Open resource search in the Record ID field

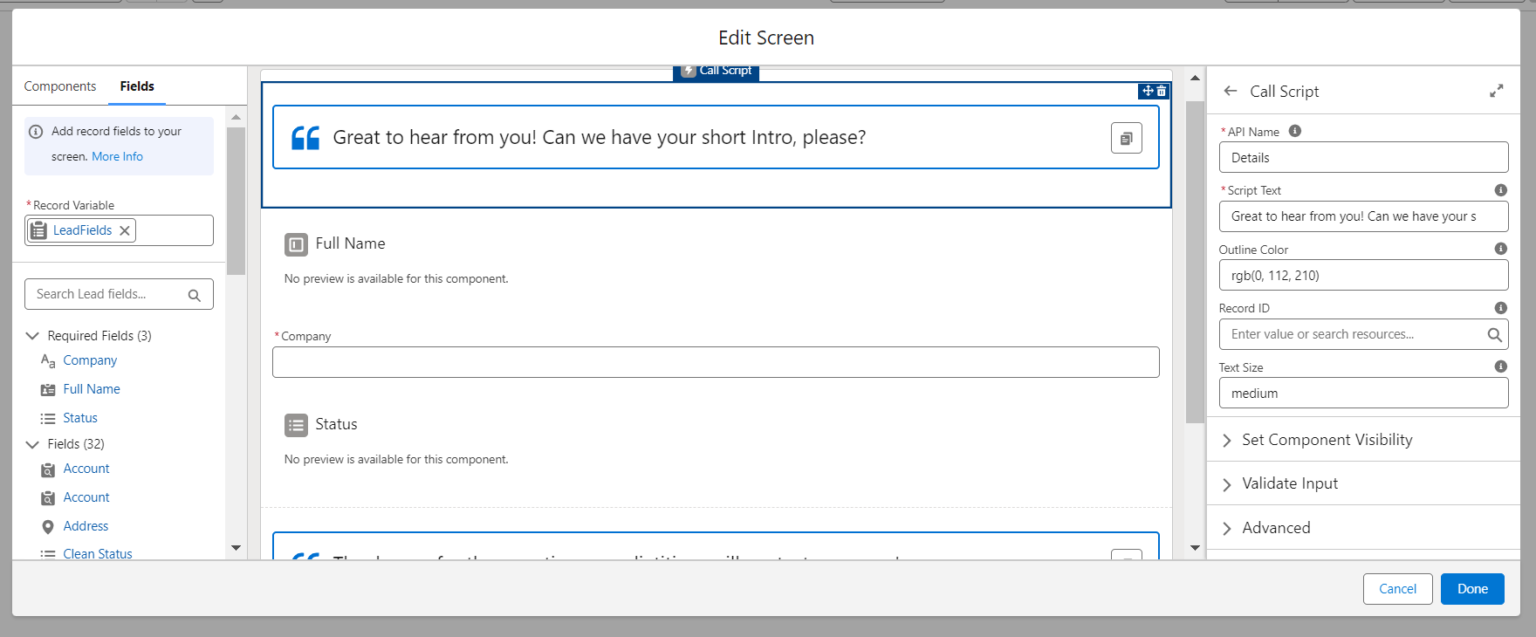click(x=1495, y=333)
